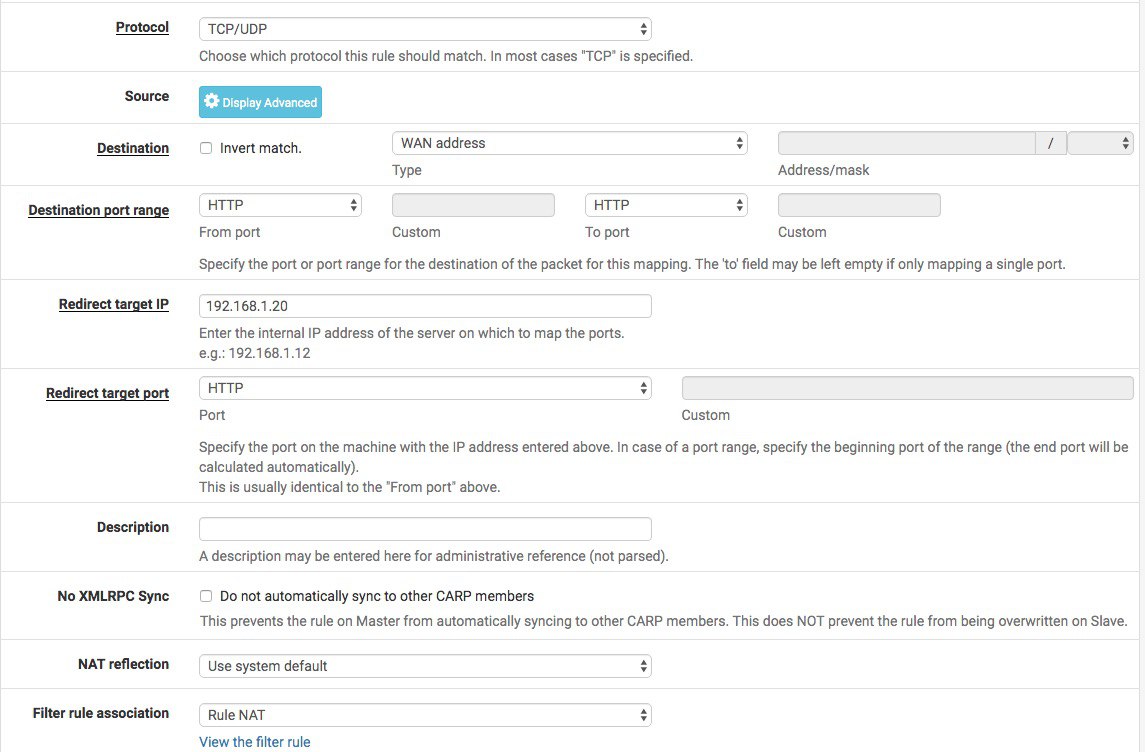Open the Protocol dropdown showing TCP/UDP
The width and height of the screenshot is (1145, 752).
pos(425,29)
